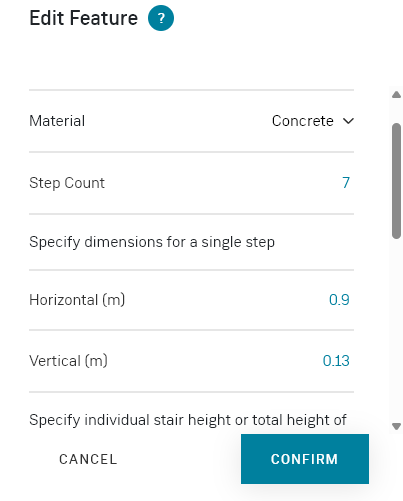This screenshot has width=403, height=501.
Task: Click the empty scrollbar track below the thumb
Action: pyautogui.click(x=396, y=330)
